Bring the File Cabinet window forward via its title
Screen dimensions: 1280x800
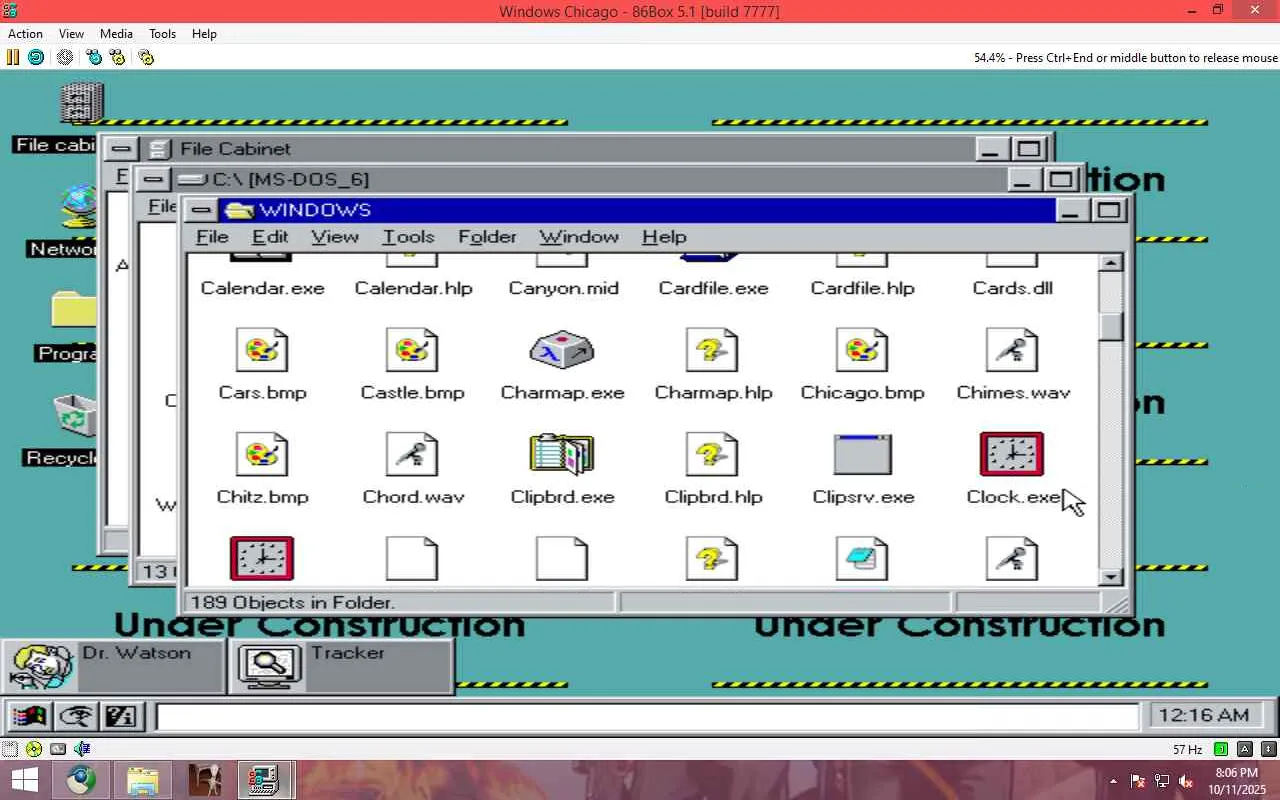[x=557, y=149]
